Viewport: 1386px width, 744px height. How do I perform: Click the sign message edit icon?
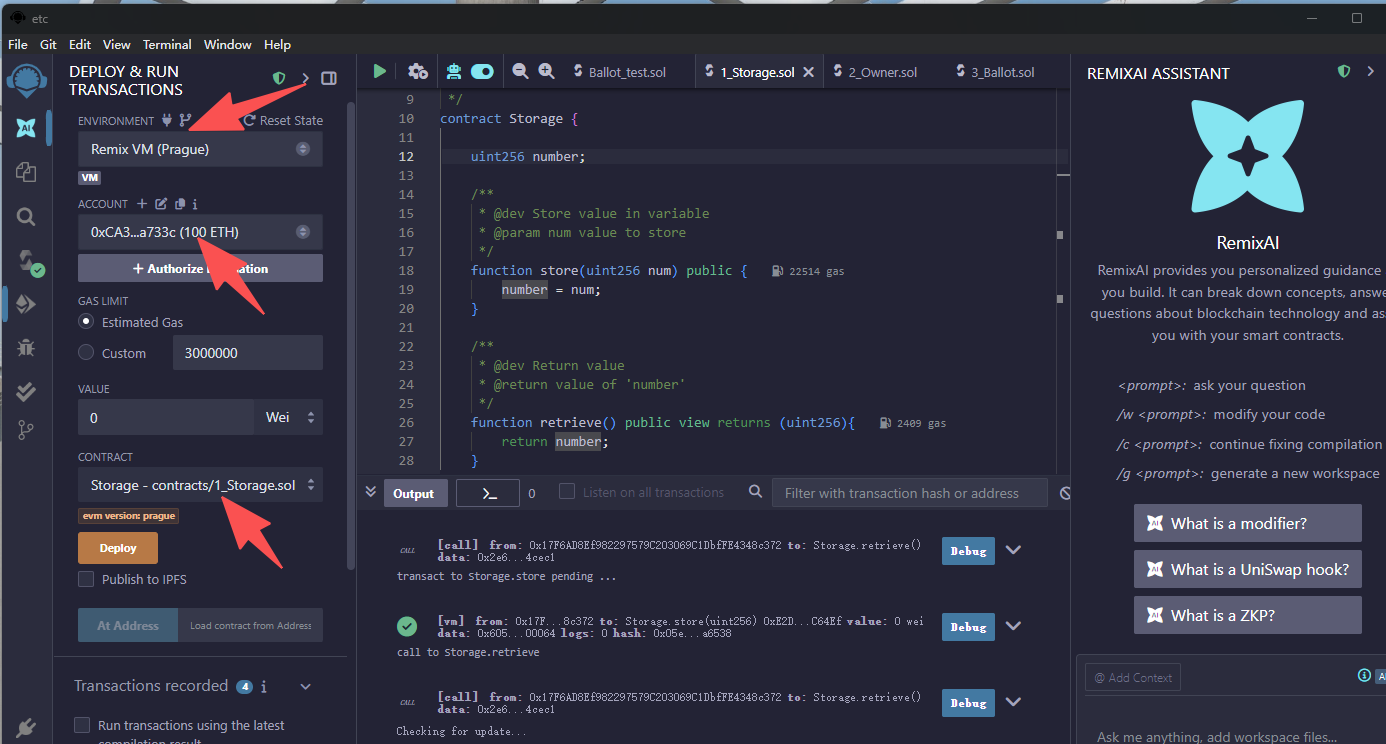pyautogui.click(x=161, y=204)
